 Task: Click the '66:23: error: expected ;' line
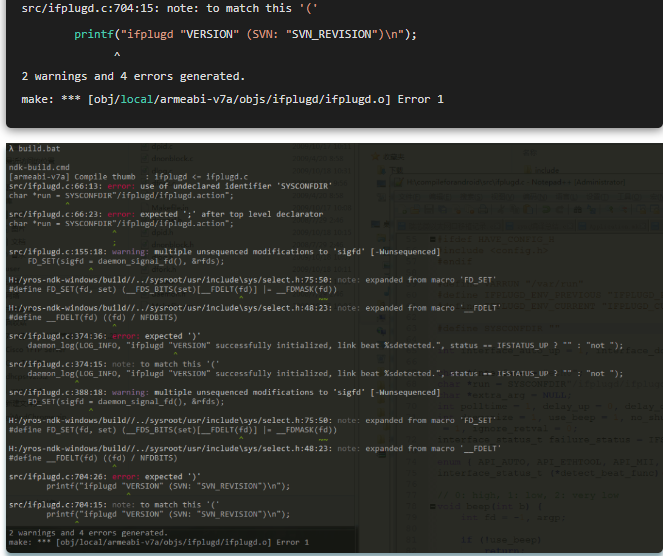[x=166, y=214]
